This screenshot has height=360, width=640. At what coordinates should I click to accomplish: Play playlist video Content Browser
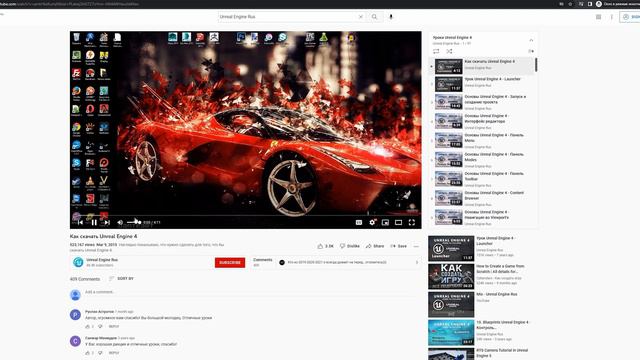pyautogui.click(x=482, y=198)
